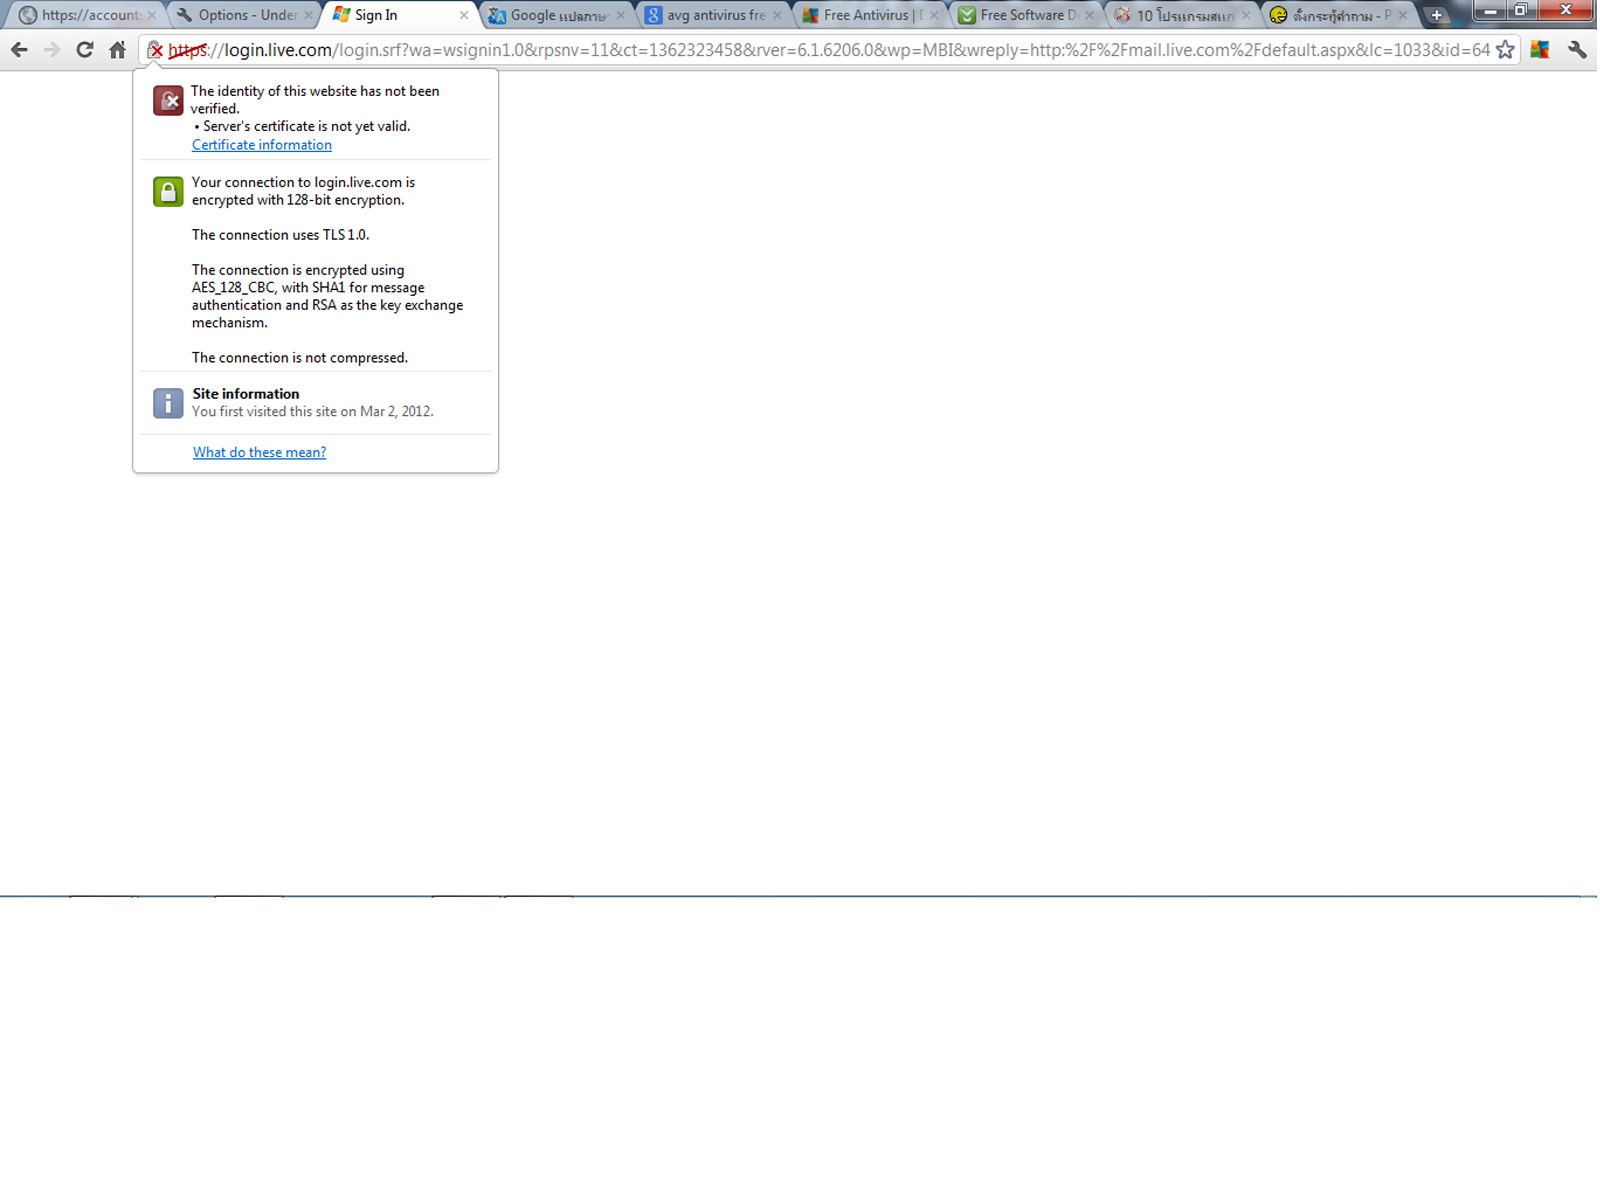Bookmark this page with the star

pyautogui.click(x=1505, y=50)
